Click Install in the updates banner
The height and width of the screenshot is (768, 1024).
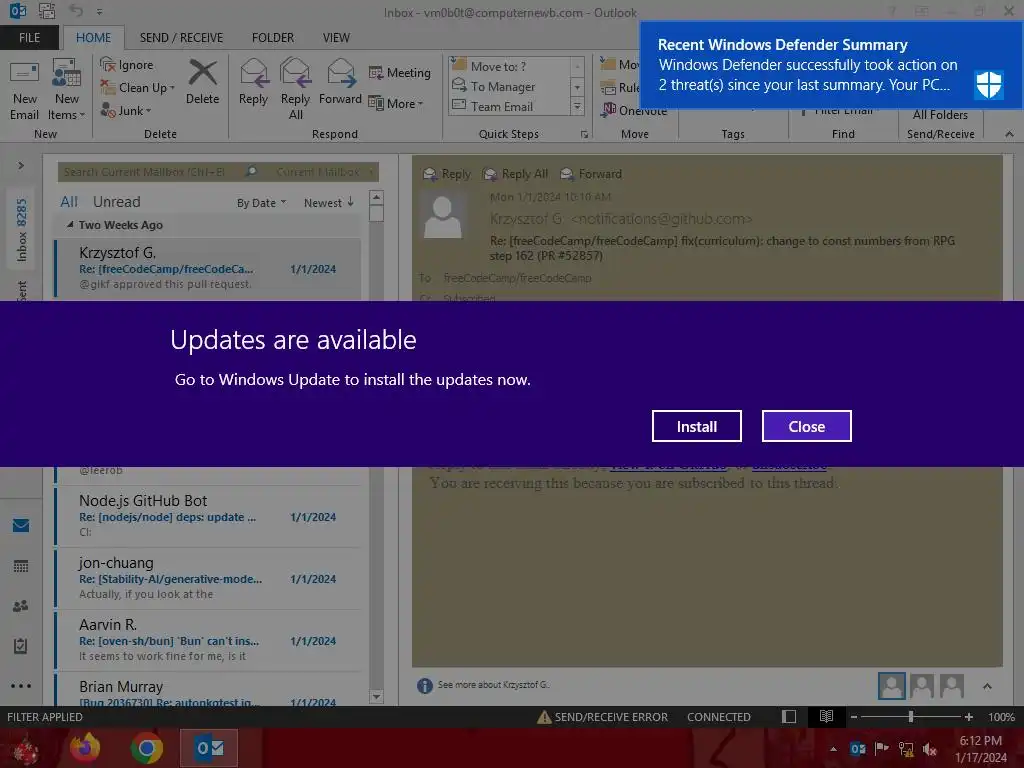pos(697,426)
